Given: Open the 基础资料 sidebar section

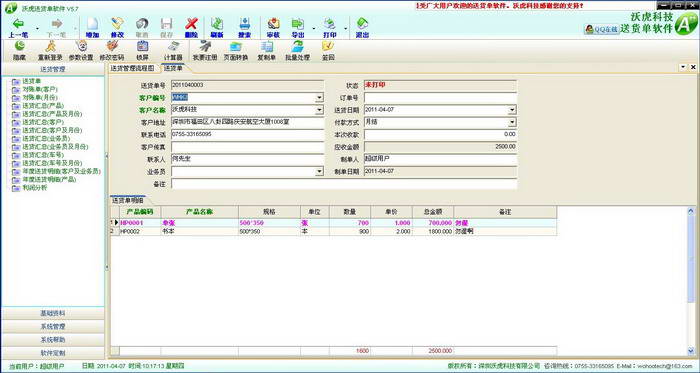Looking at the screenshot, I should click(x=53, y=313).
